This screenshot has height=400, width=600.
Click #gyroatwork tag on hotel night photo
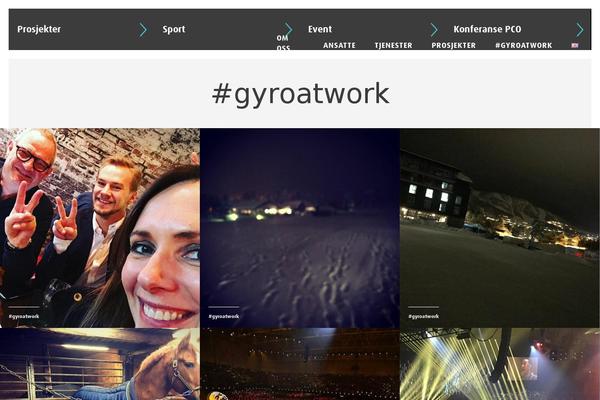(x=424, y=316)
